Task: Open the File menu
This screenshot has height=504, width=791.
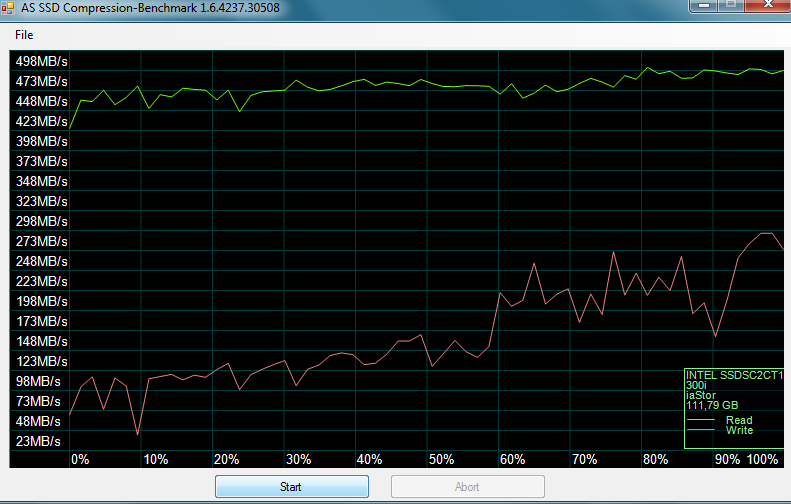Action: [x=24, y=35]
